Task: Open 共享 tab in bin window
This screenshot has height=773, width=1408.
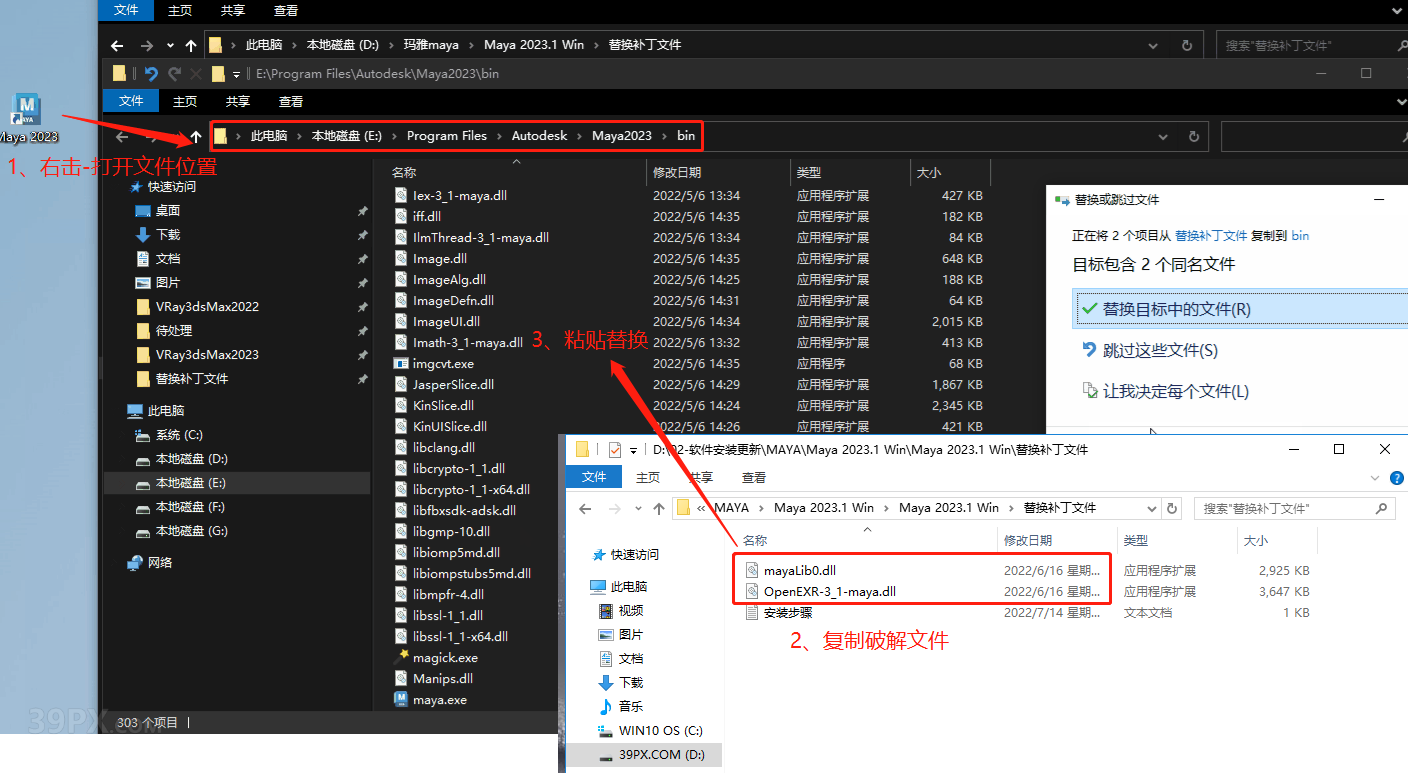Action: 238,101
